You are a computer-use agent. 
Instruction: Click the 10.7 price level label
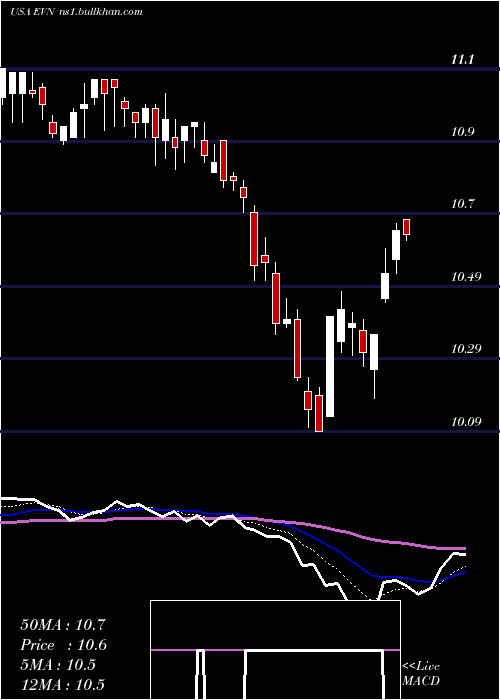pyautogui.click(x=462, y=204)
